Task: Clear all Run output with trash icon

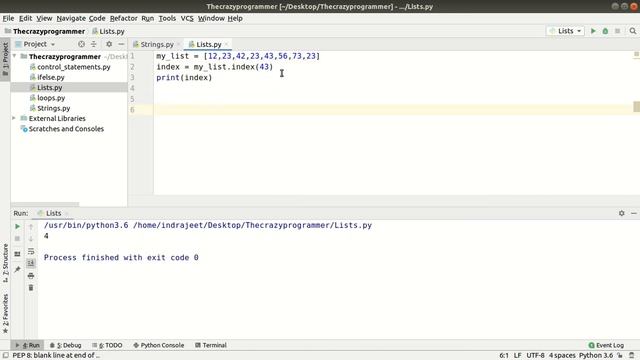Action: coord(31,288)
